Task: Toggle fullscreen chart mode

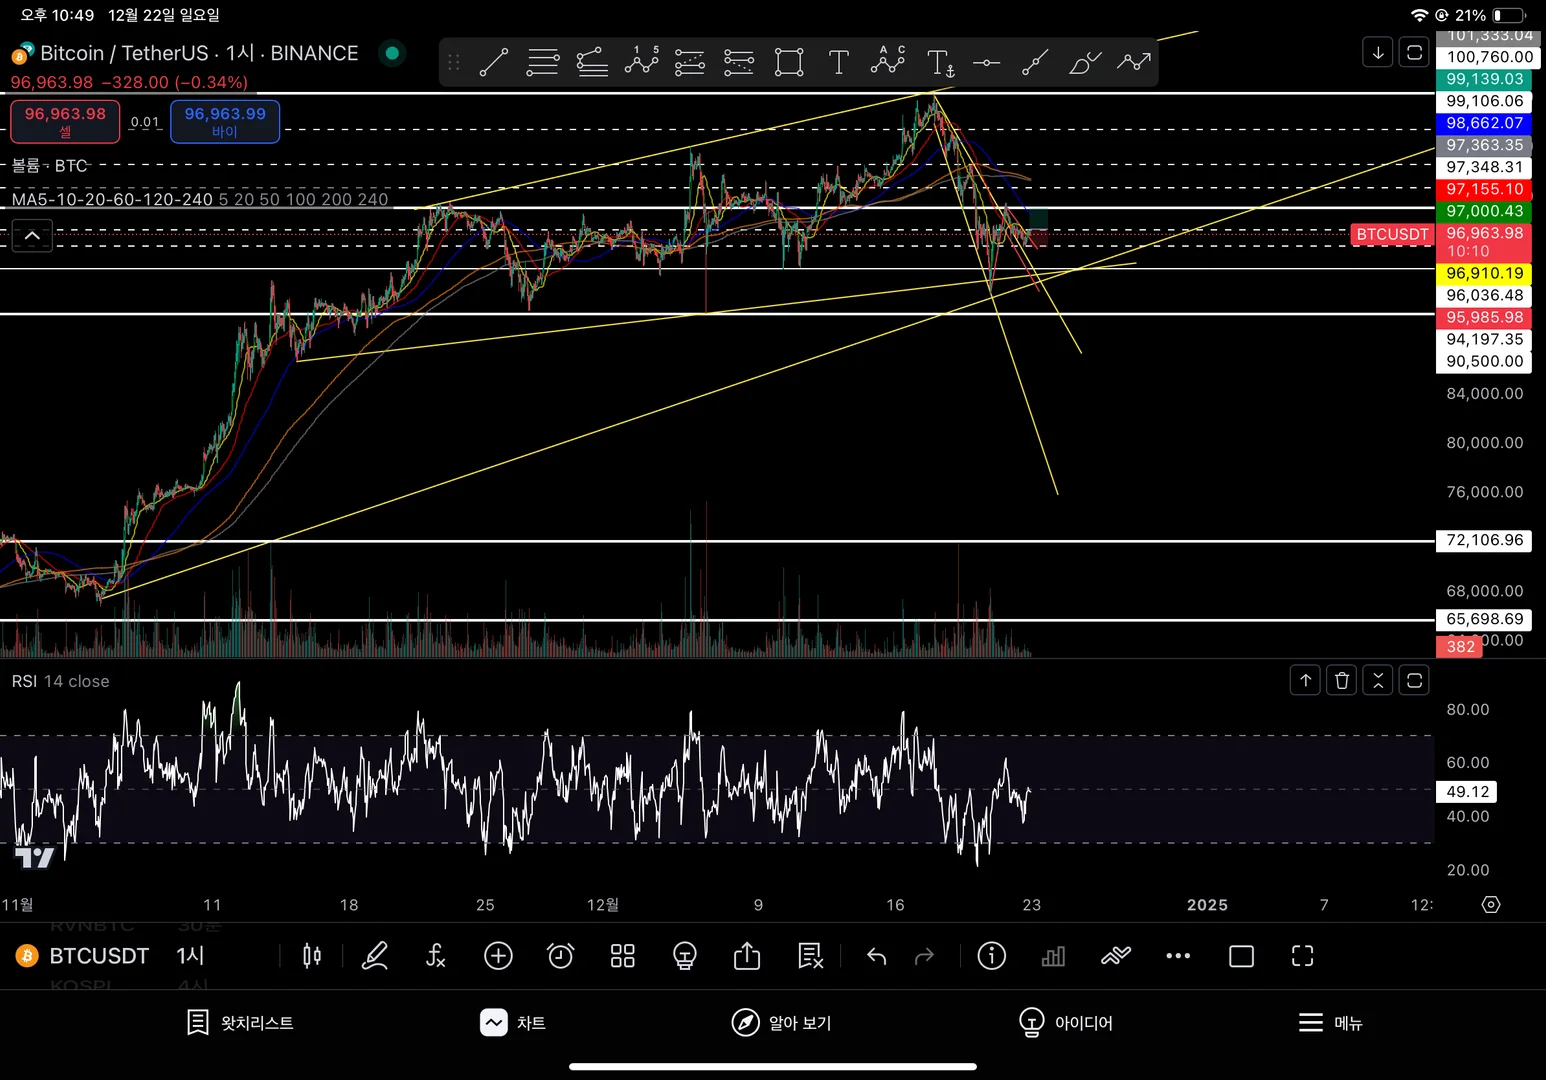Action: coord(1302,956)
